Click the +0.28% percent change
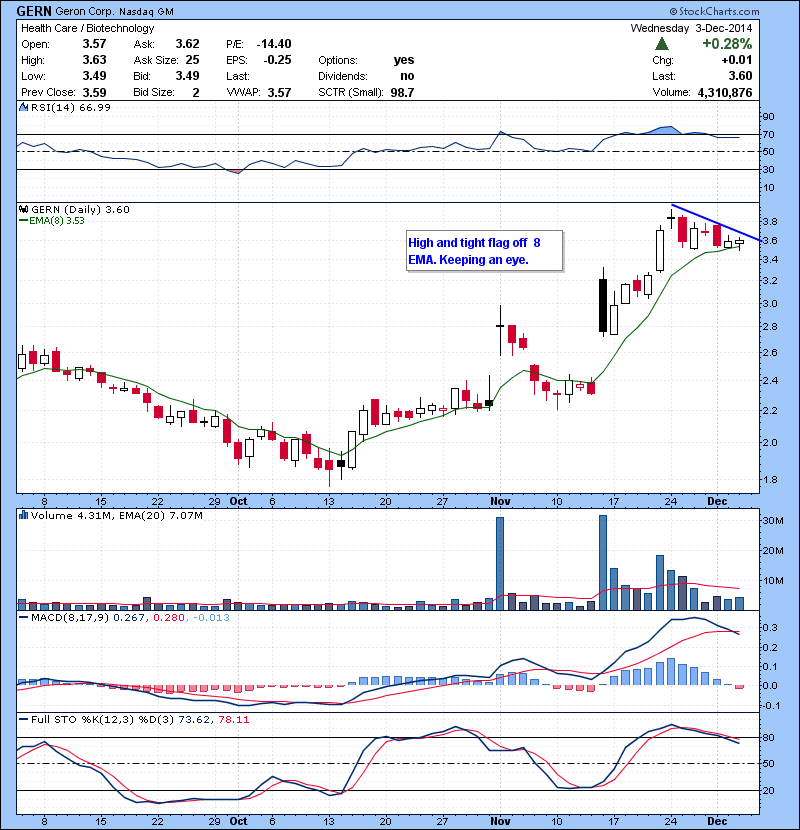 (x=727, y=43)
